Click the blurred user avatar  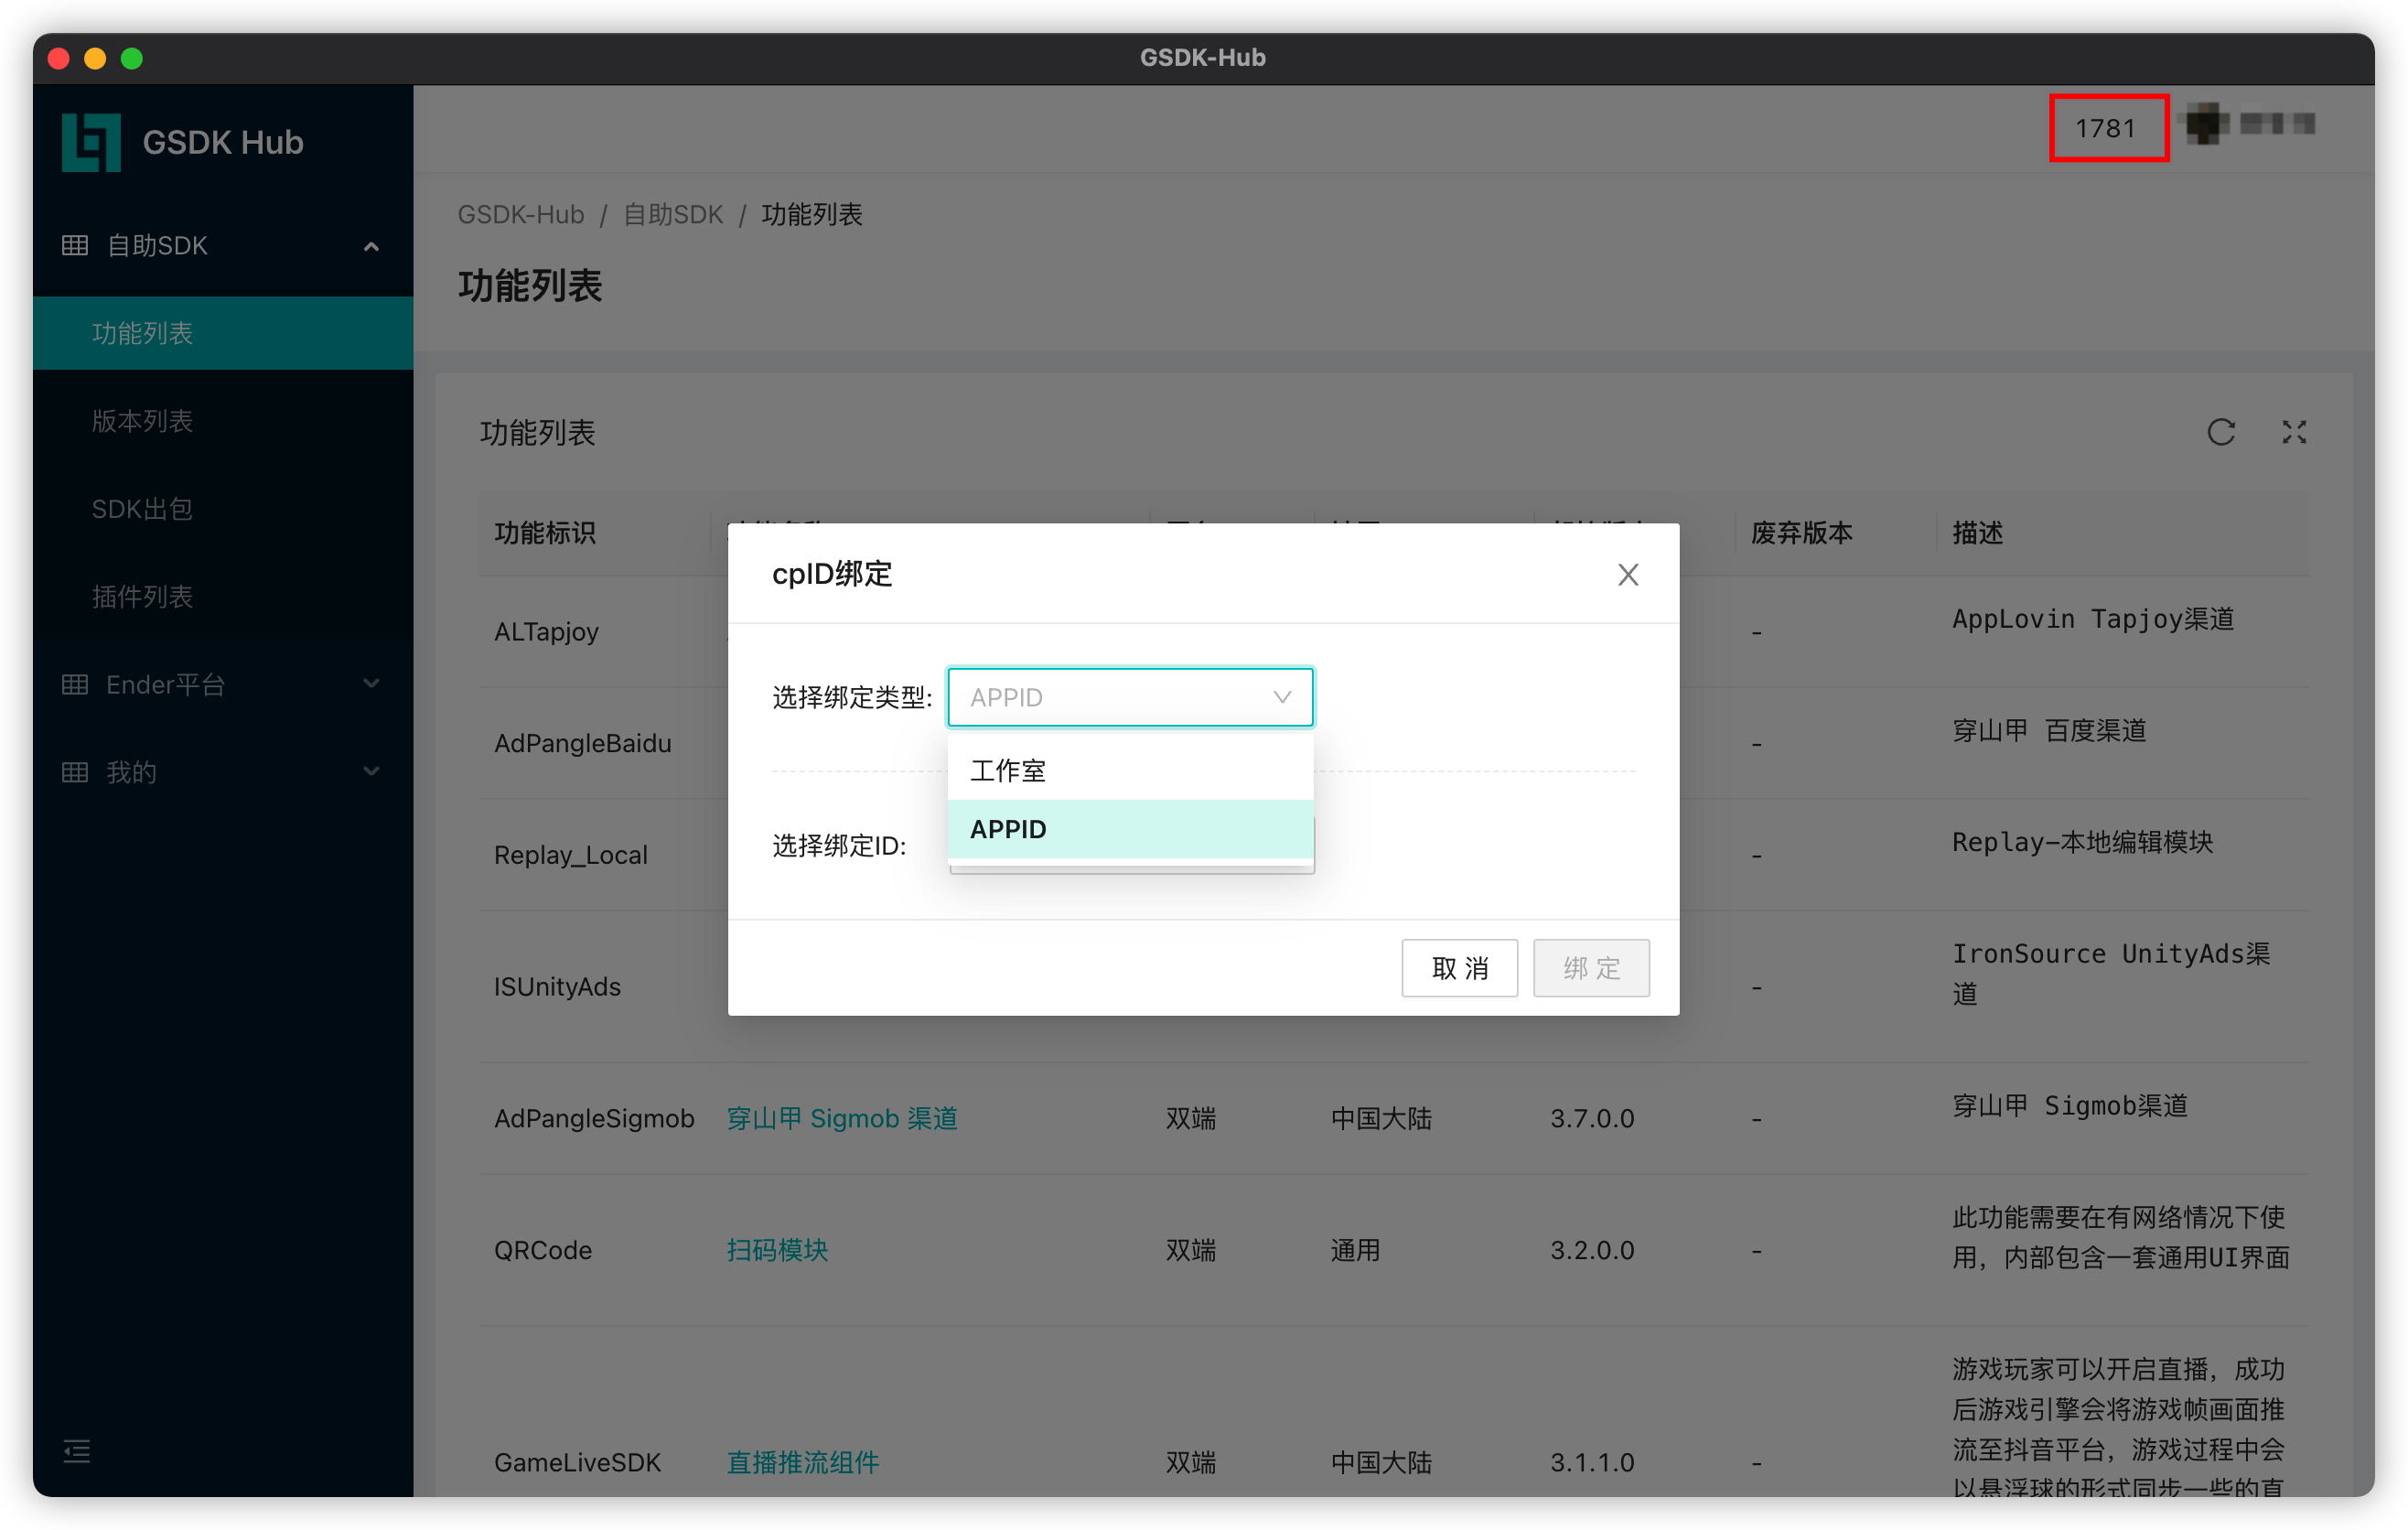click(2205, 125)
